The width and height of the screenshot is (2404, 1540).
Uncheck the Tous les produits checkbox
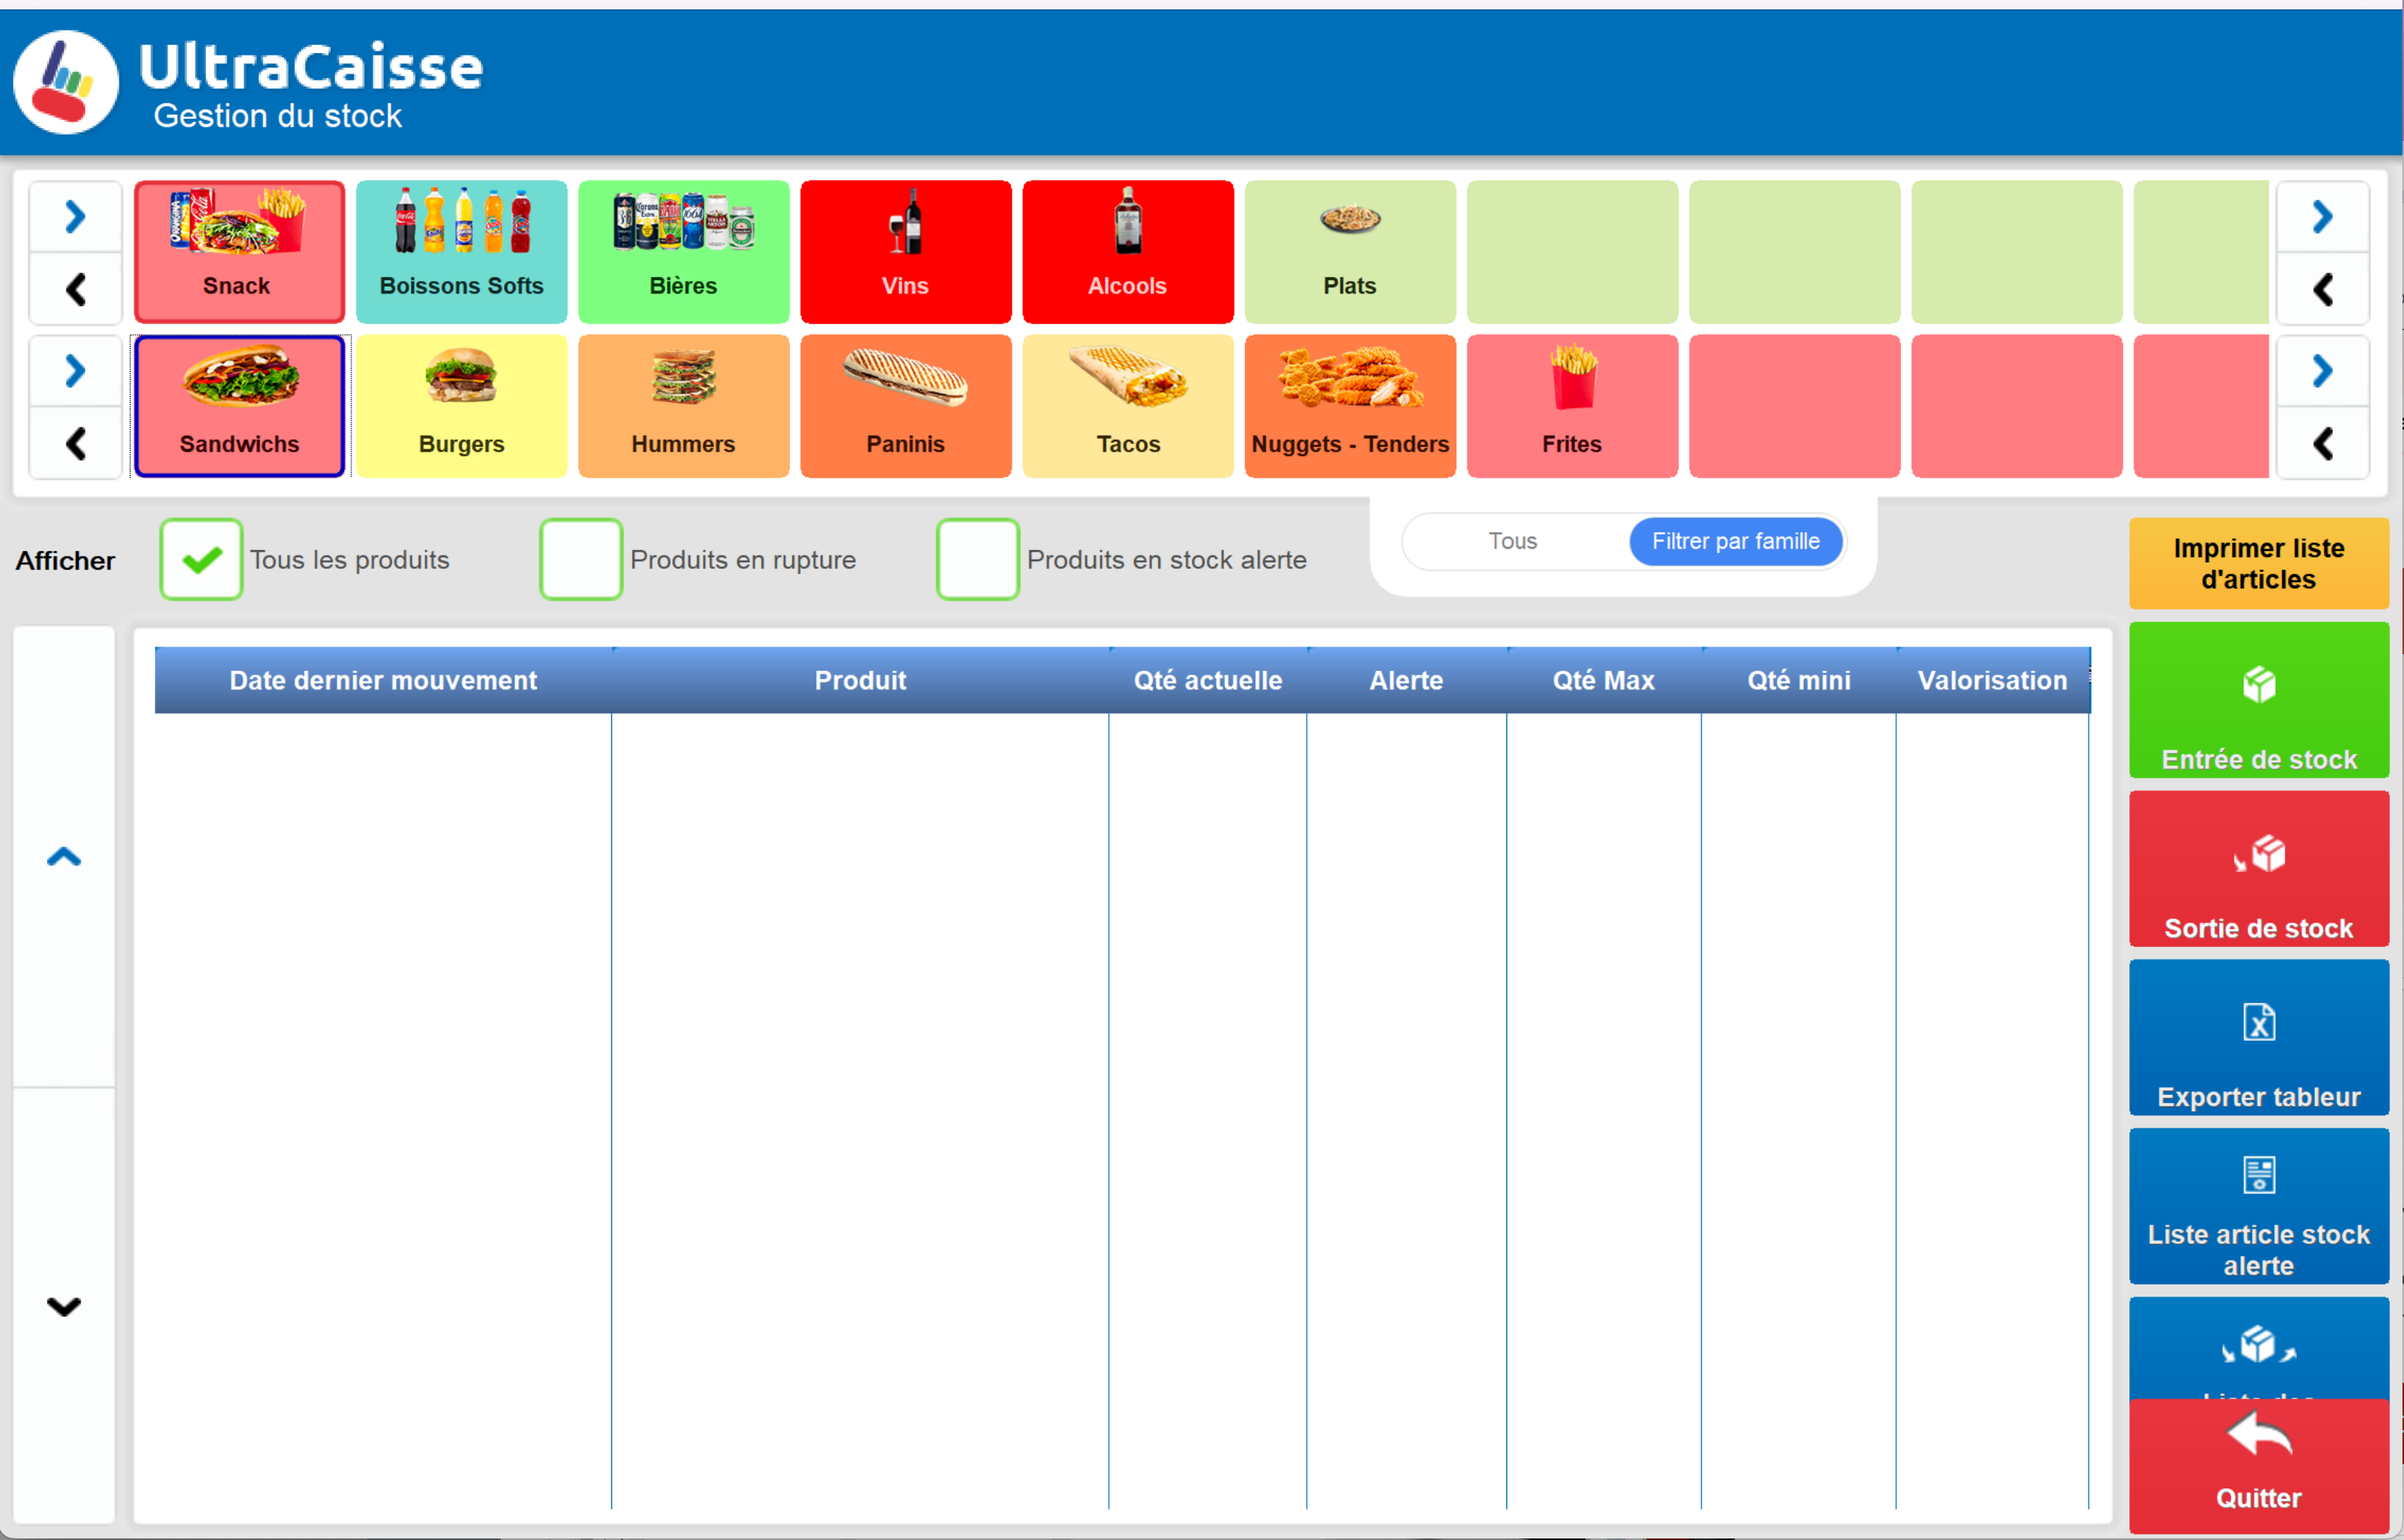pos(201,559)
